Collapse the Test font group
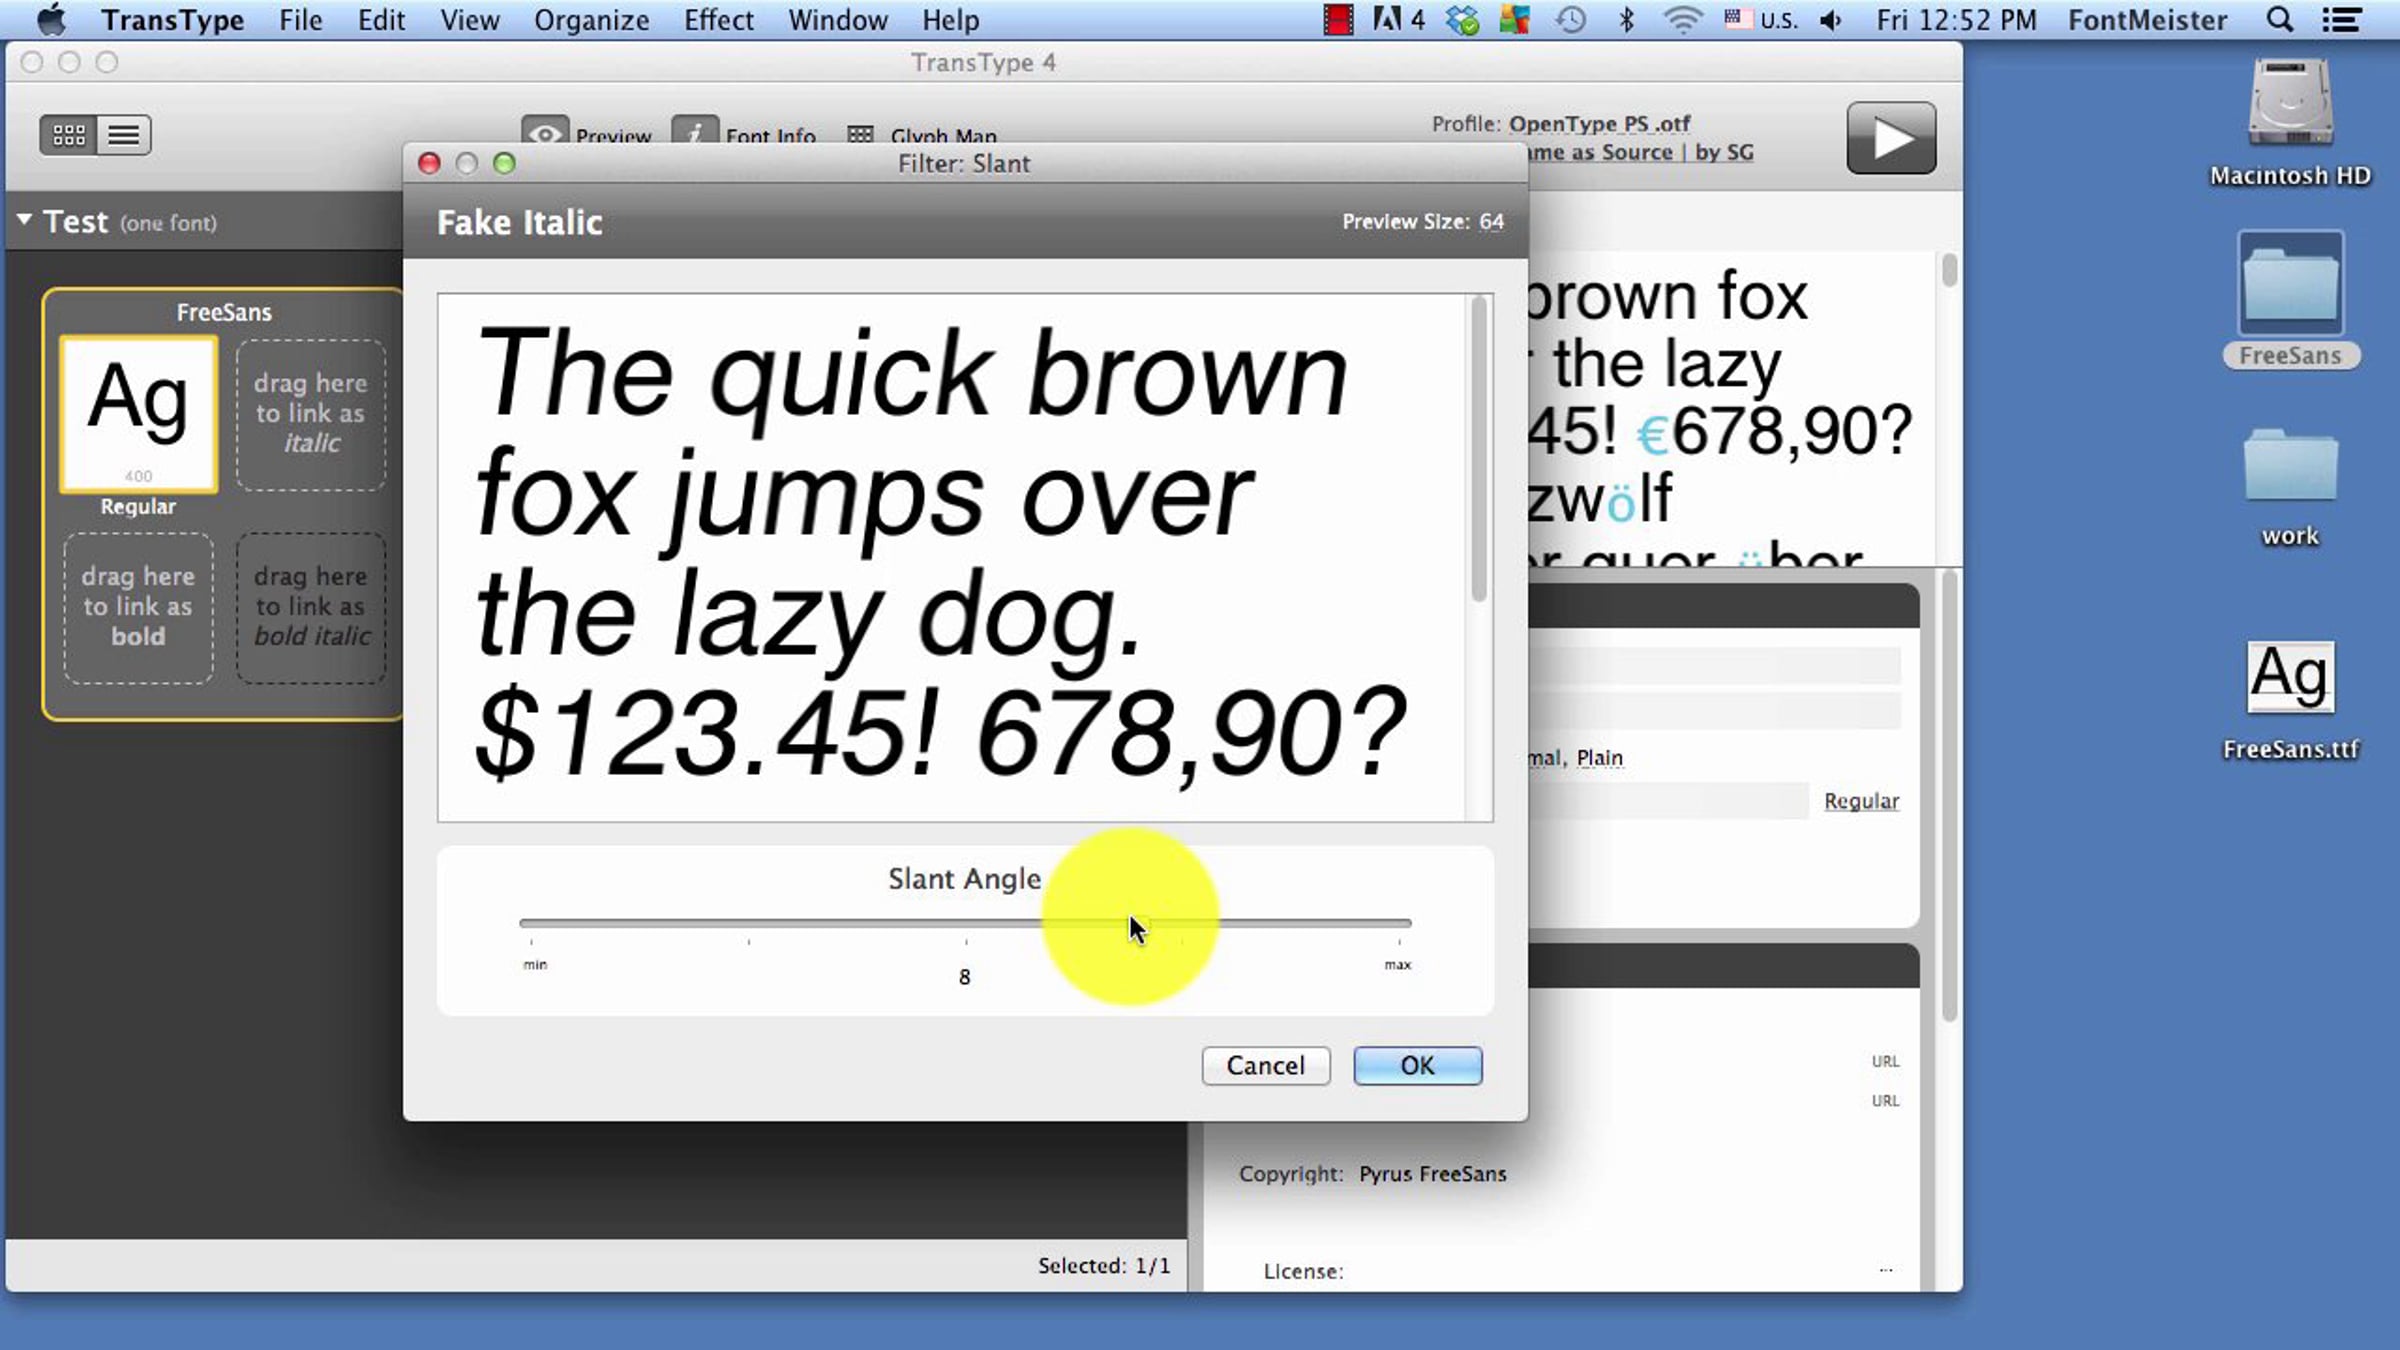2400x1350 pixels. pos(24,220)
